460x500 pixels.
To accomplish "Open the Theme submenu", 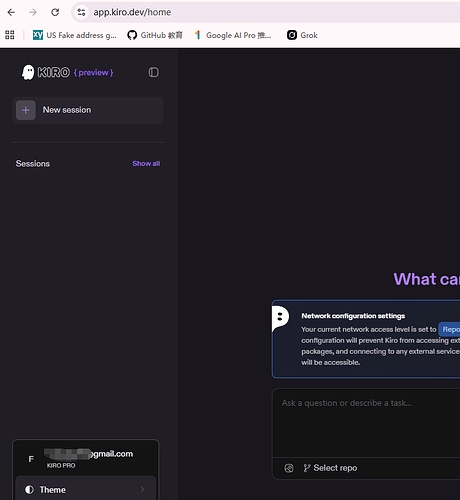I will (86, 490).
